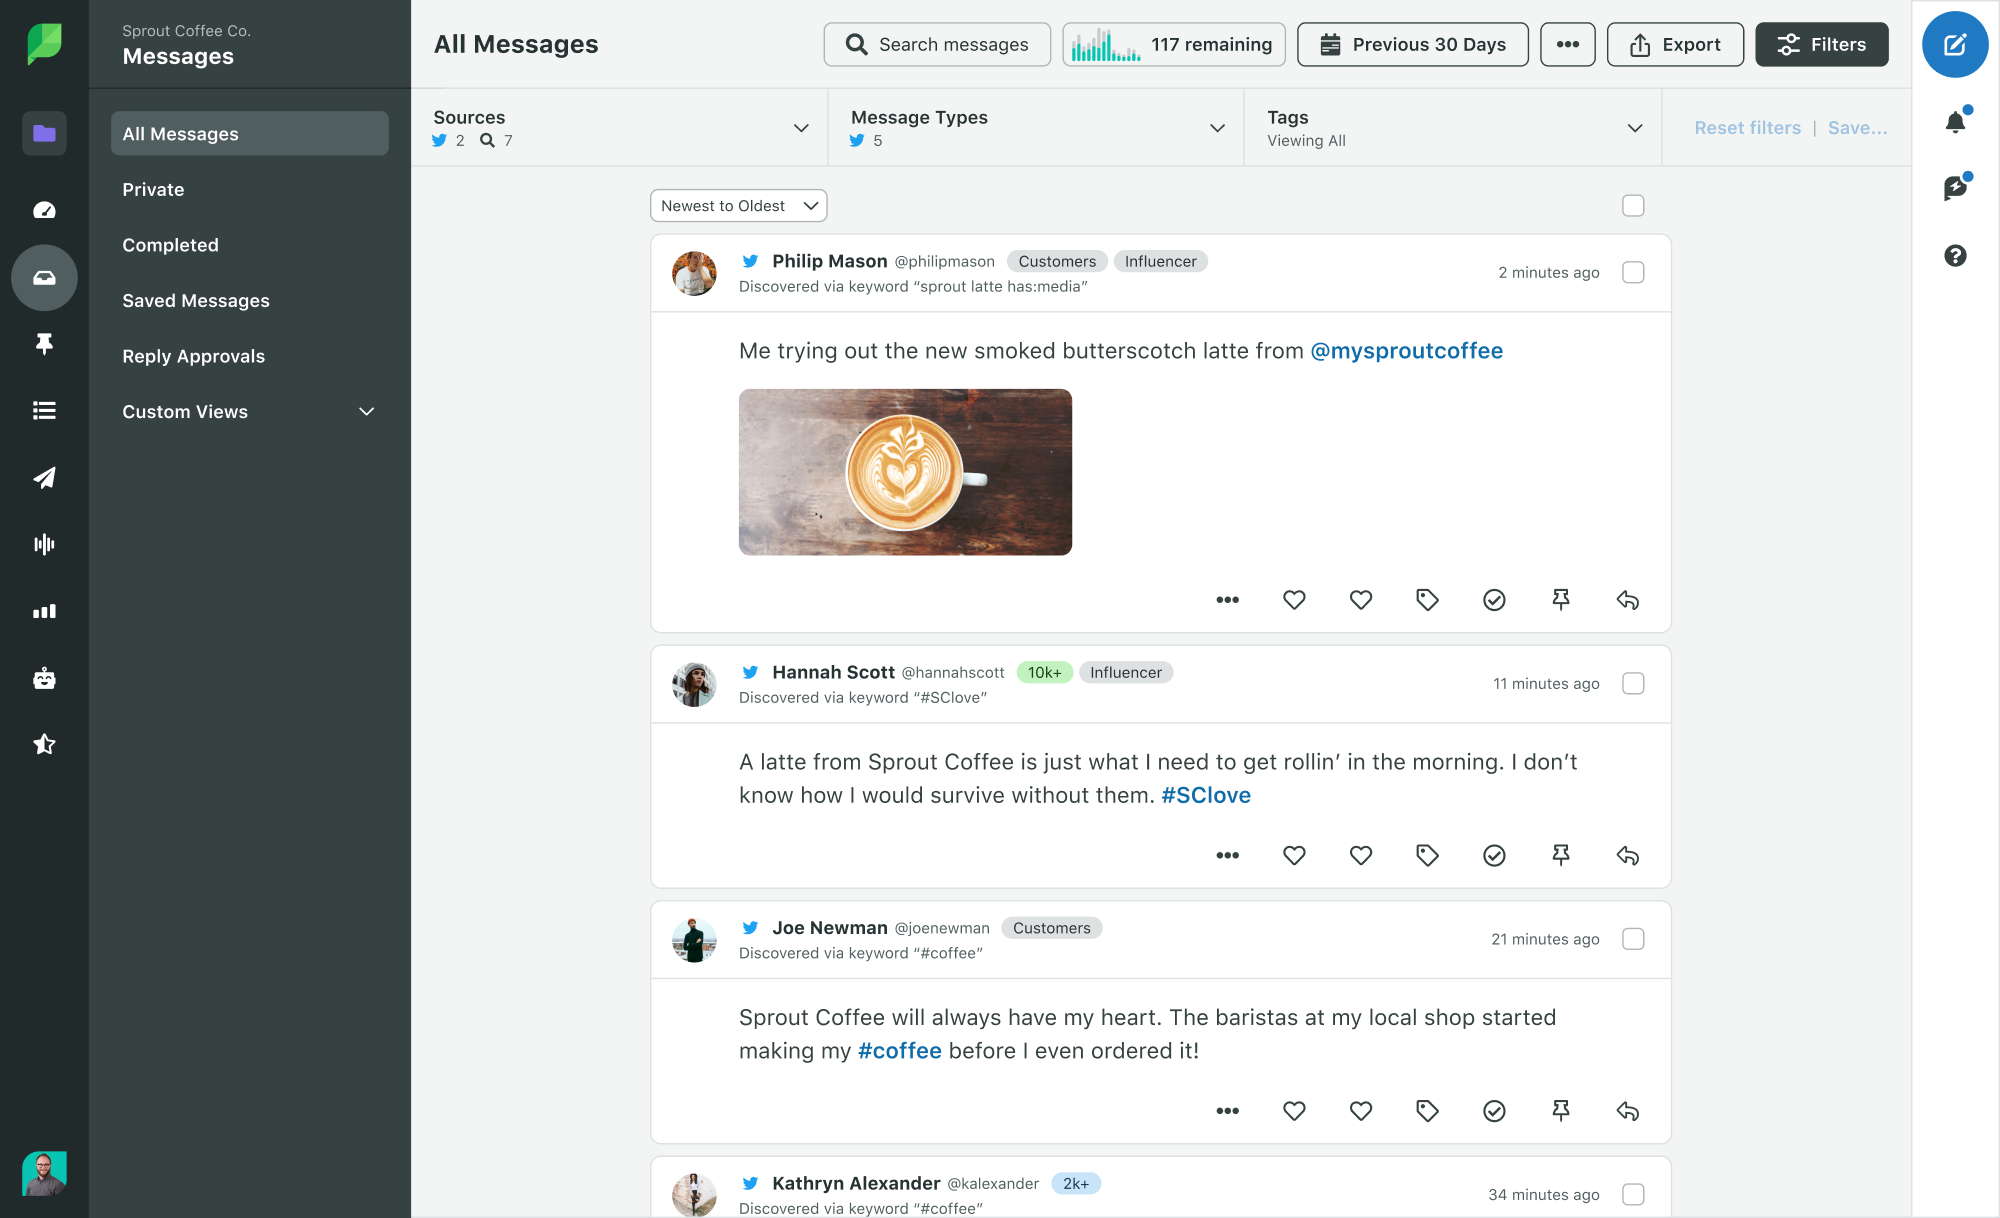The width and height of the screenshot is (2000, 1218).
Task: Click the analytics bar chart icon
Action: click(x=43, y=611)
